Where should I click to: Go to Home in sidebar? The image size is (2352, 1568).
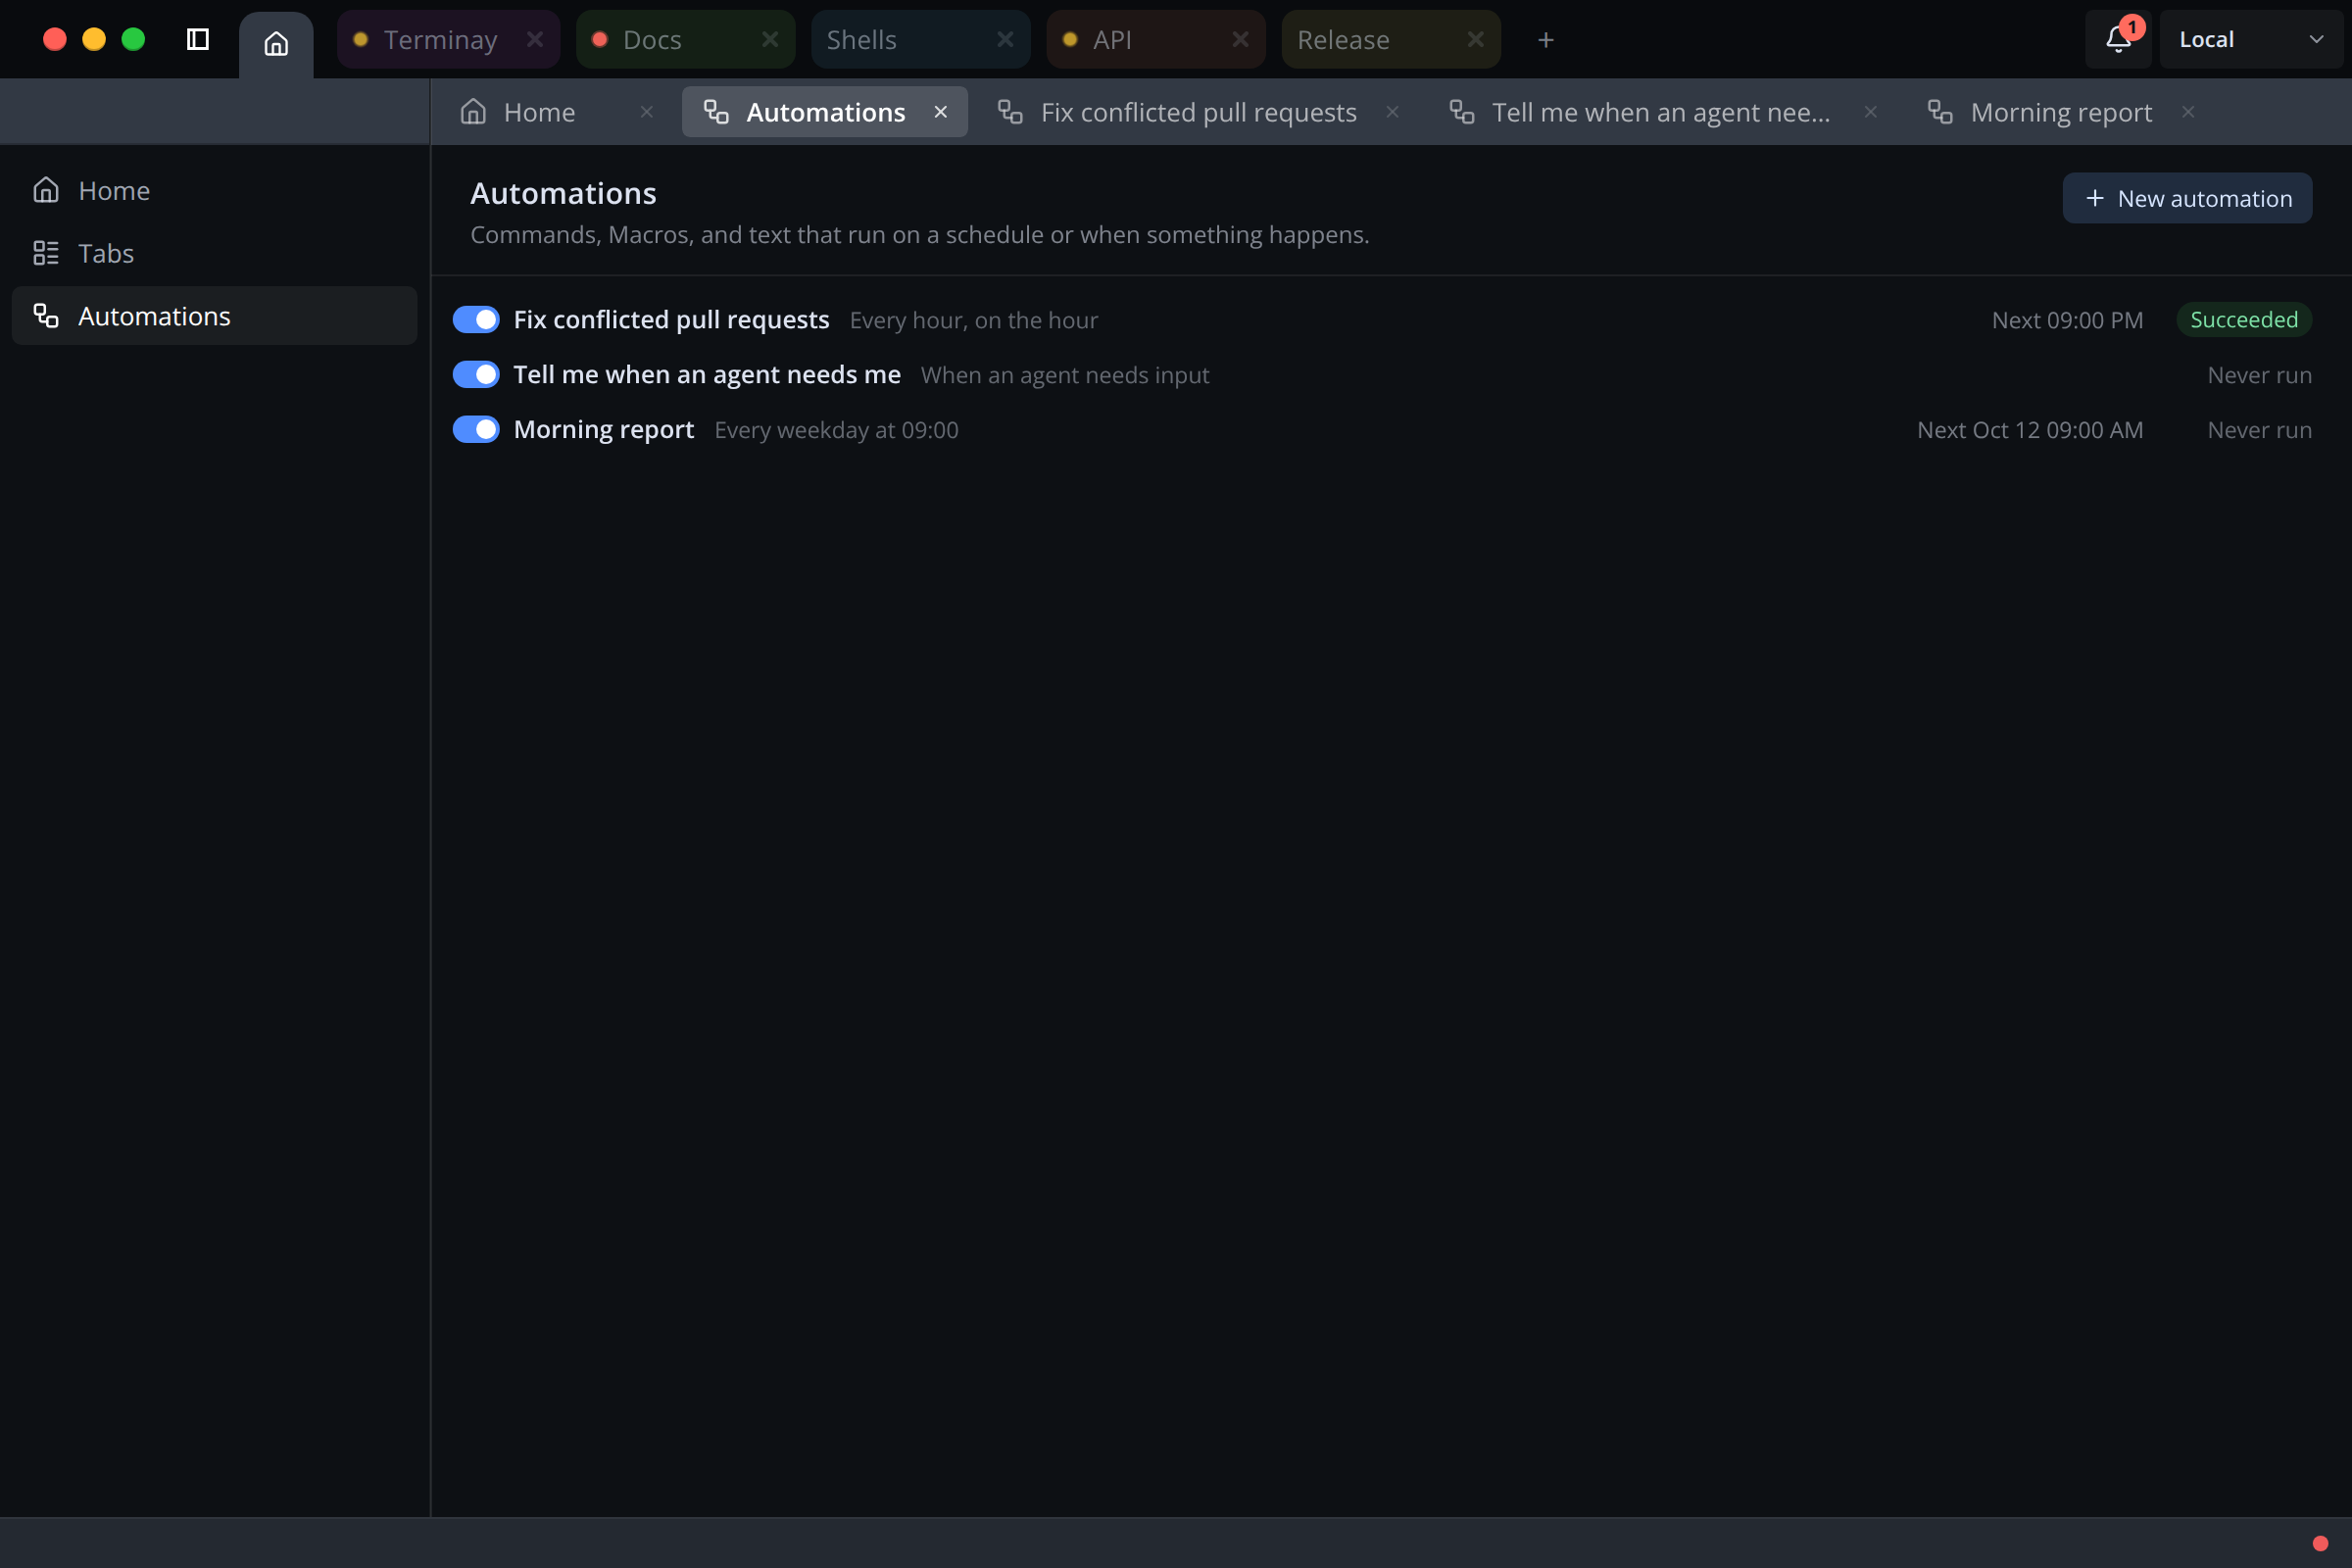214,190
